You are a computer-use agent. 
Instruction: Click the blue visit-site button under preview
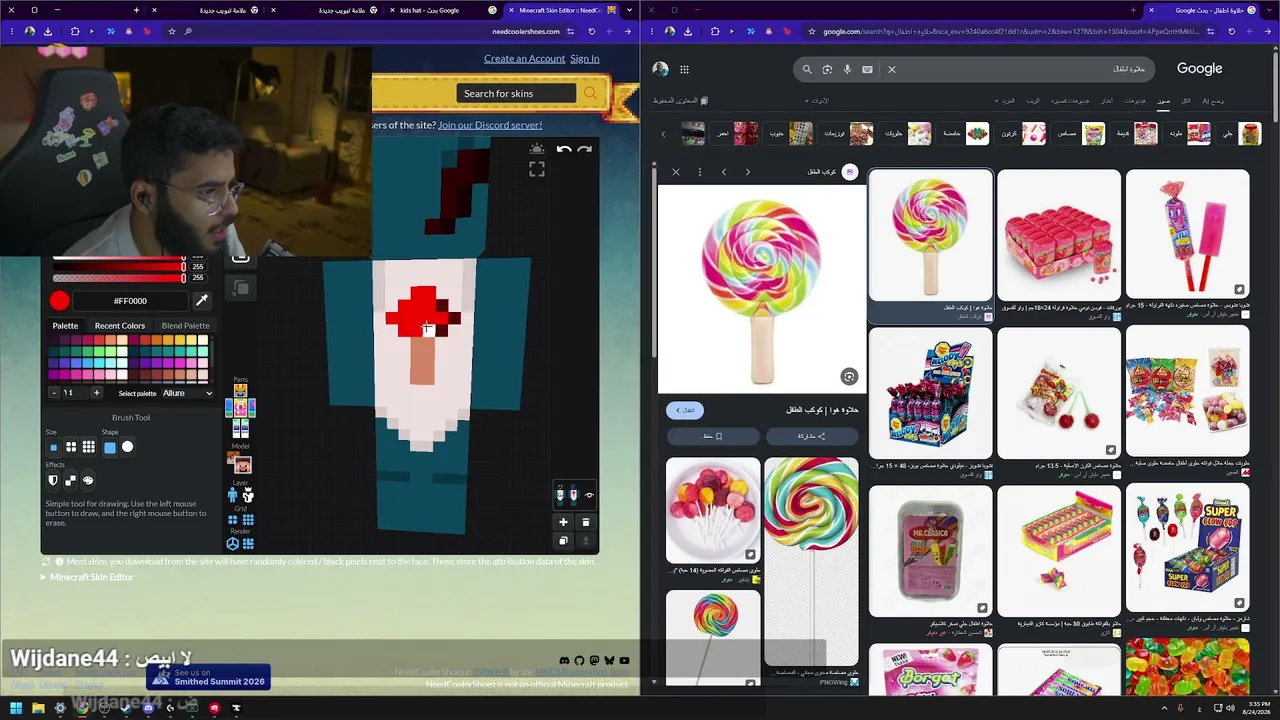tap(685, 410)
